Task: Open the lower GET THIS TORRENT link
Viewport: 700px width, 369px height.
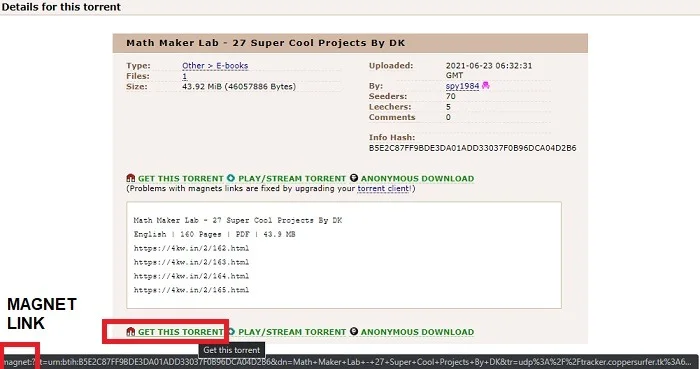Action: 180,332
